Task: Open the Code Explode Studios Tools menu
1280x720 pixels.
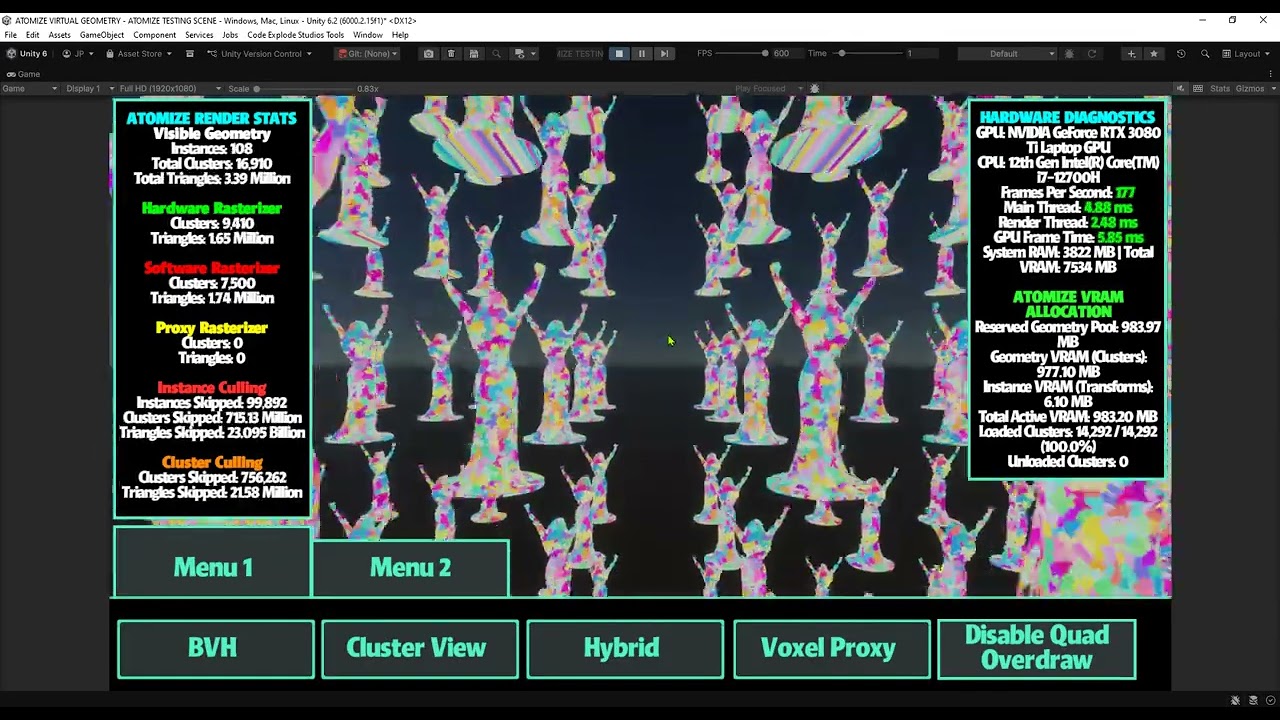Action: (295, 35)
